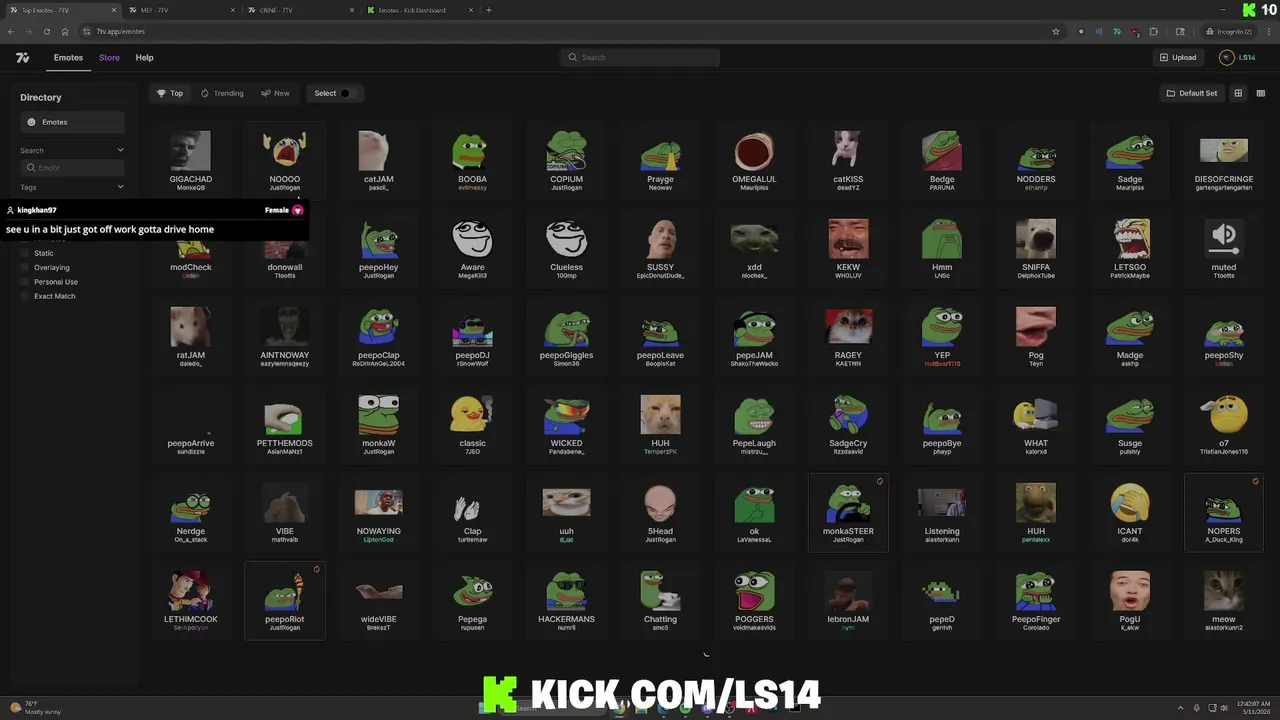Select Emotes in the Directory panel

coord(72,122)
